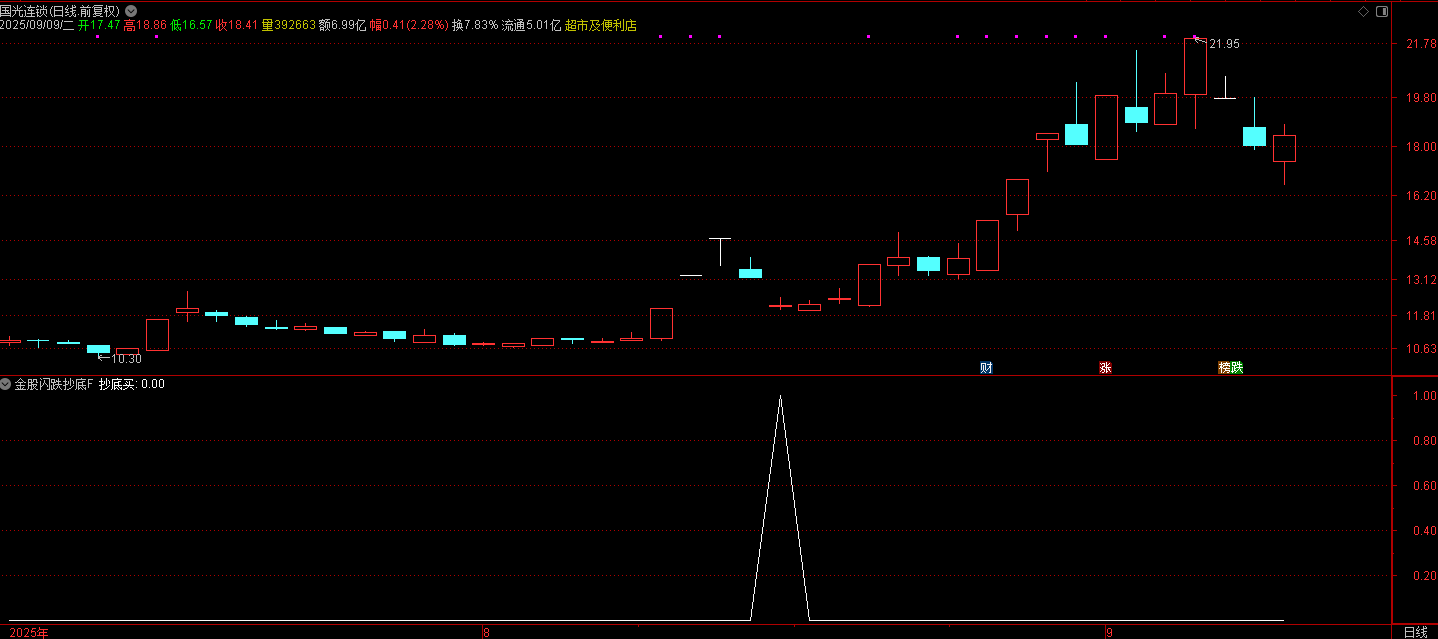Image resolution: width=1438 pixels, height=639 pixels.
Task: Click the 21.95 high price label
Action: [1224, 44]
